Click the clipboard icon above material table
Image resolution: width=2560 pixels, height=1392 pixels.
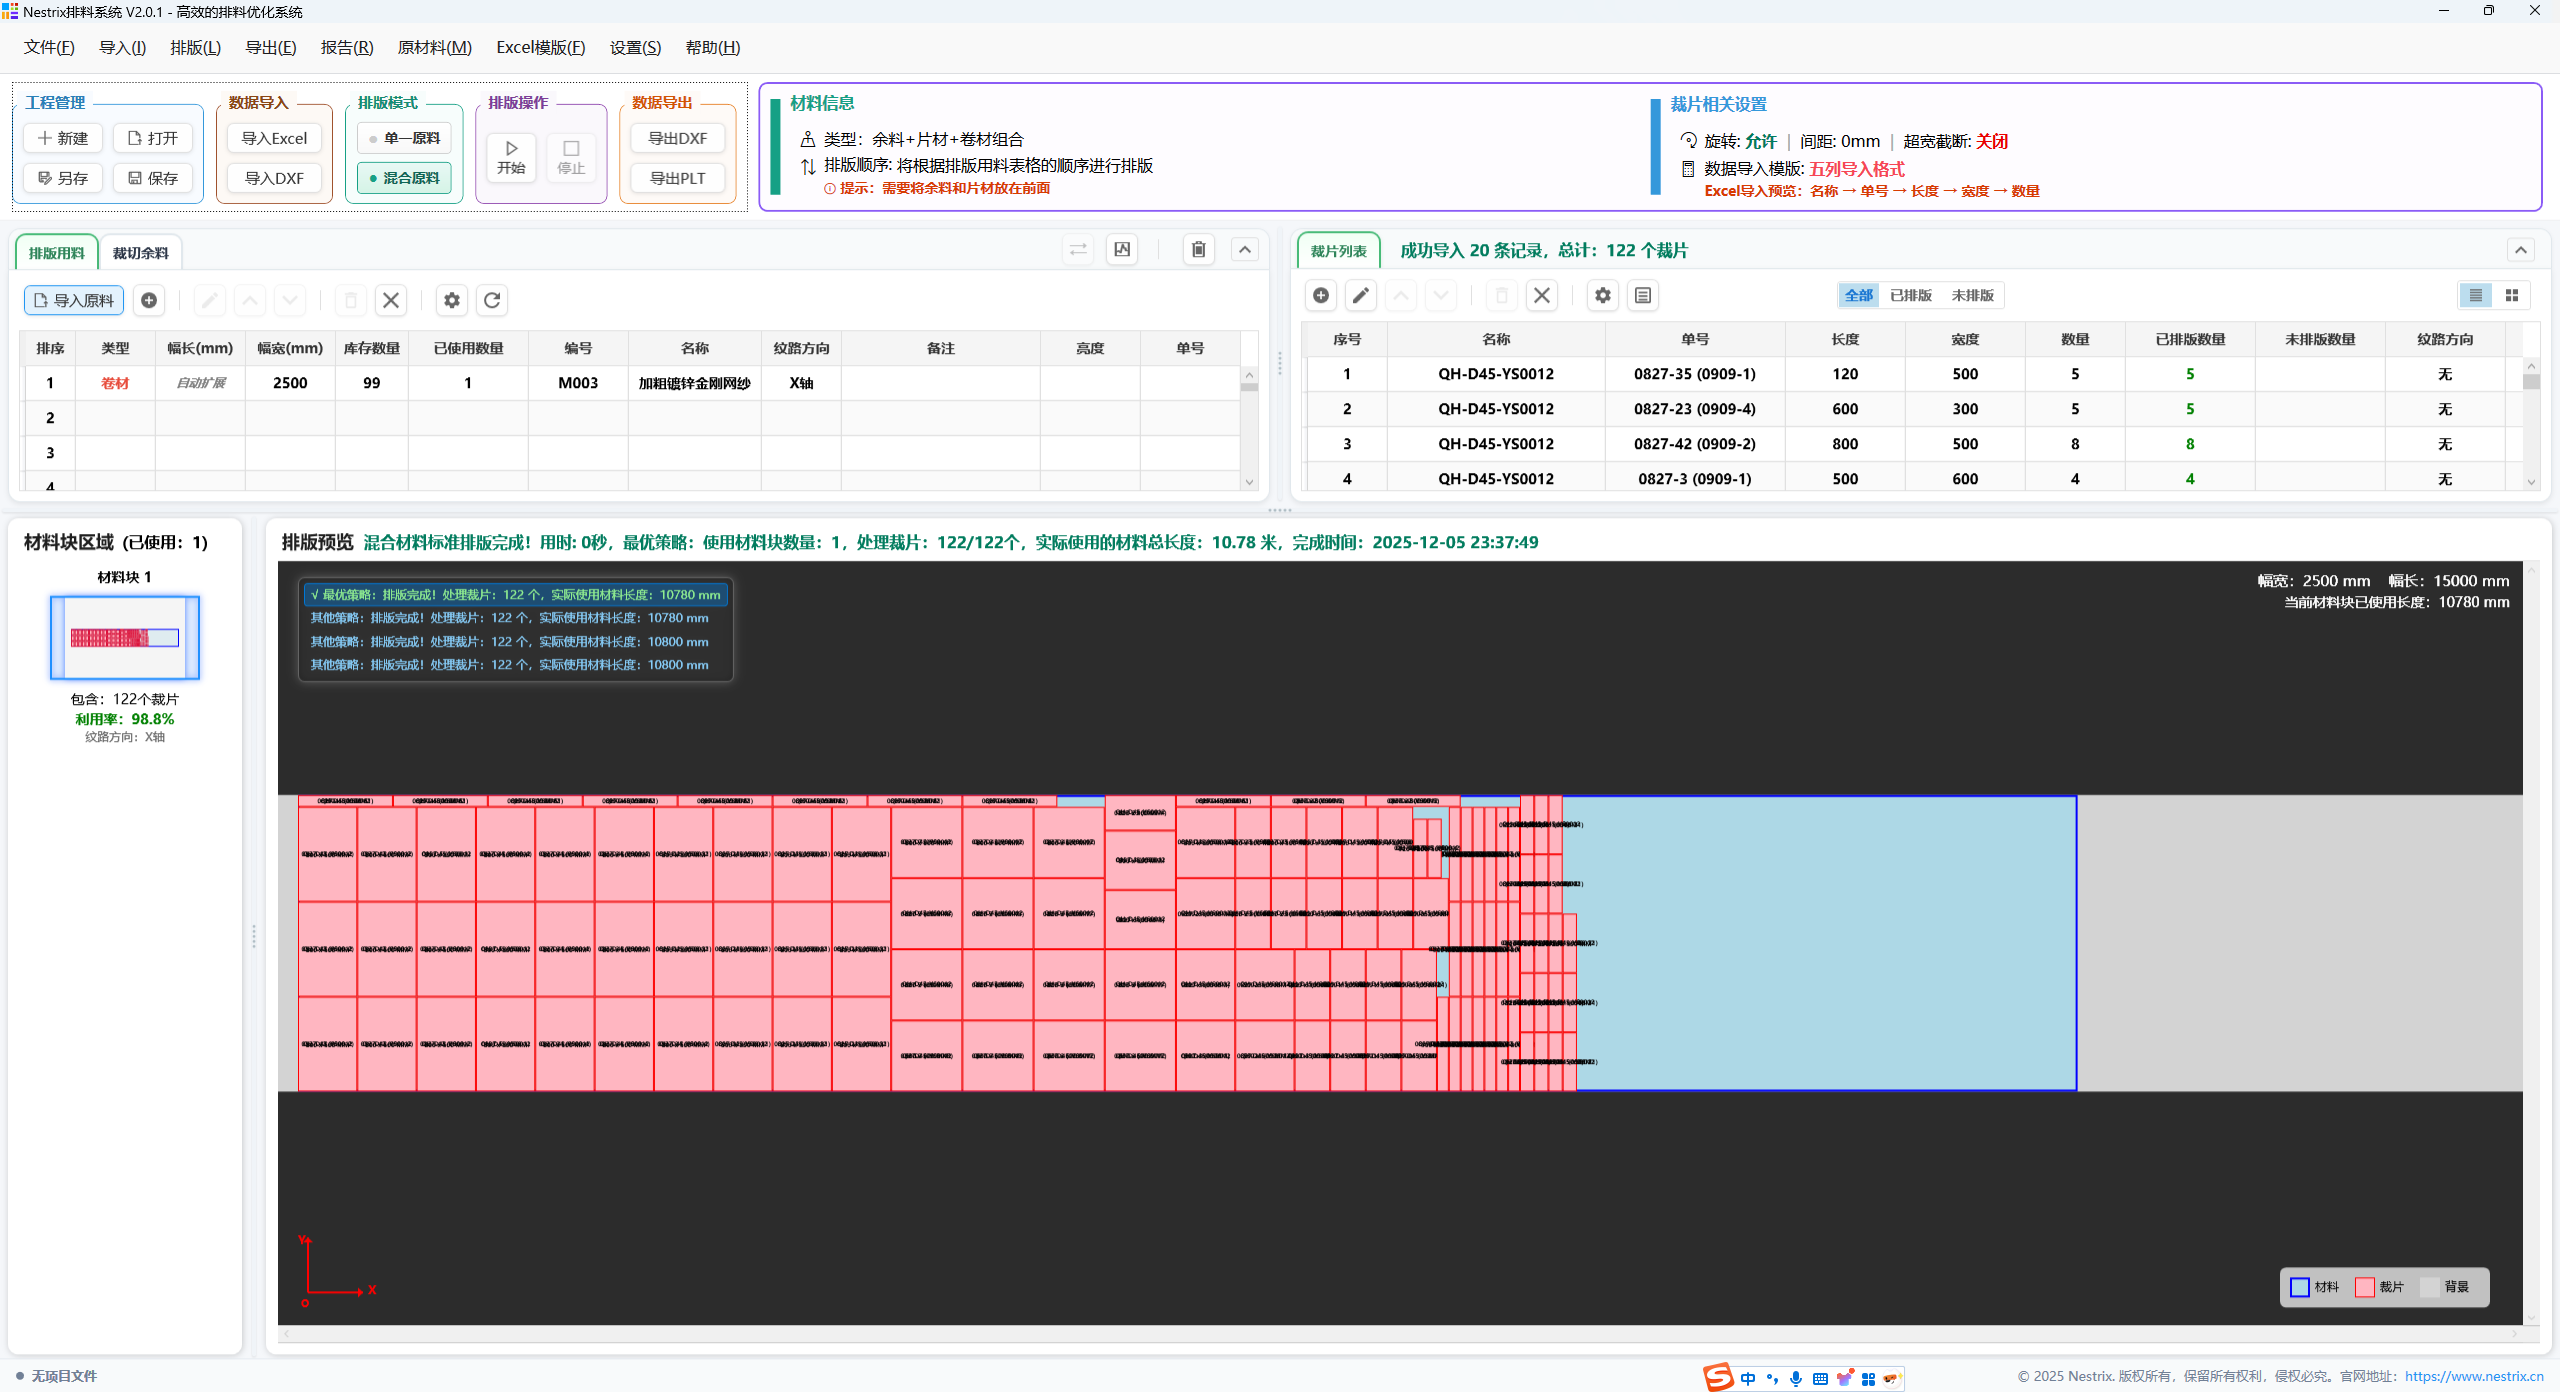[x=1198, y=249]
